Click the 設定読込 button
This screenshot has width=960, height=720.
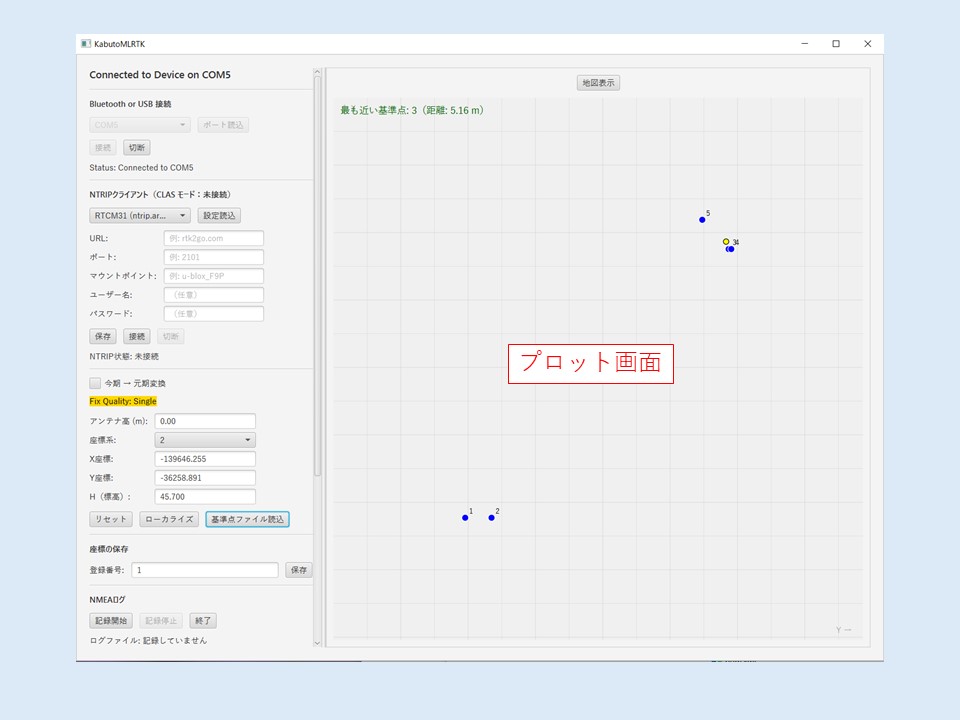219,216
